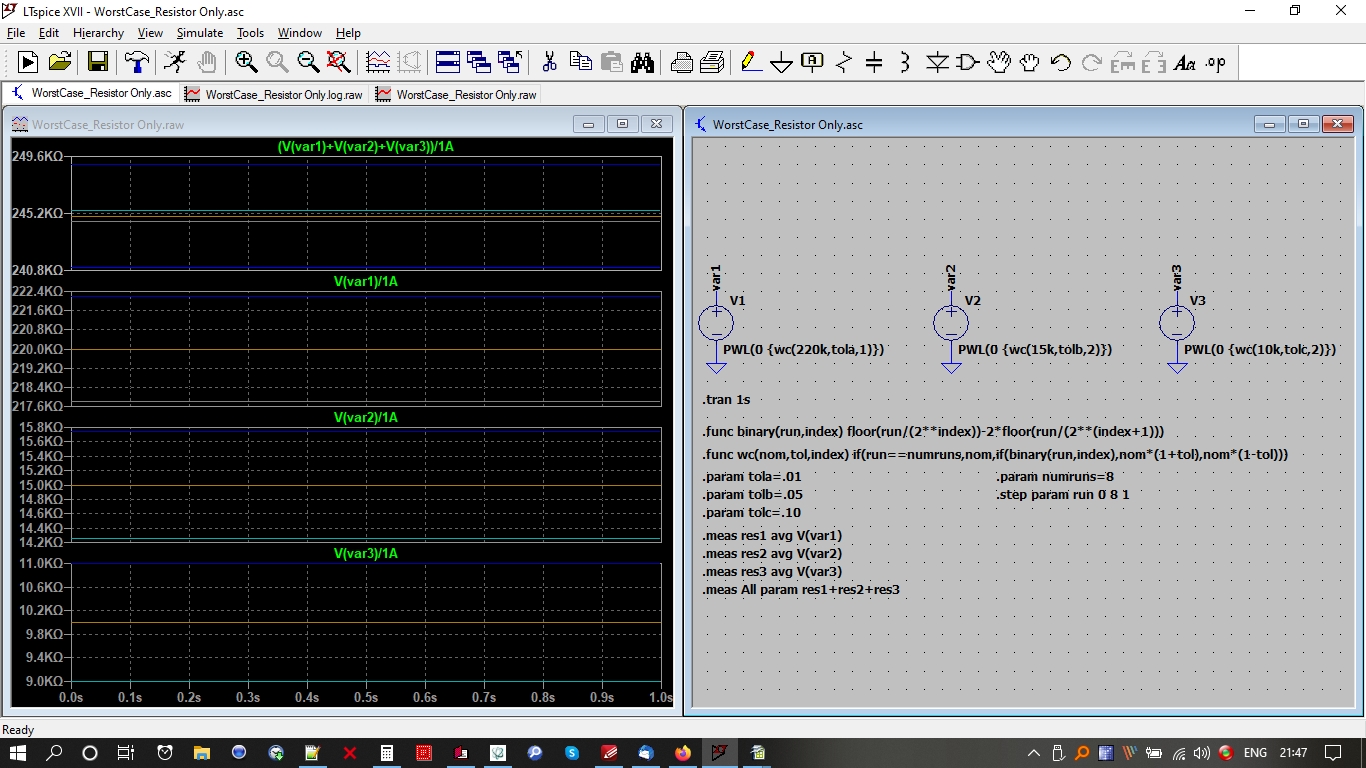Cascade windows using the toolbar icon

pos(479,63)
